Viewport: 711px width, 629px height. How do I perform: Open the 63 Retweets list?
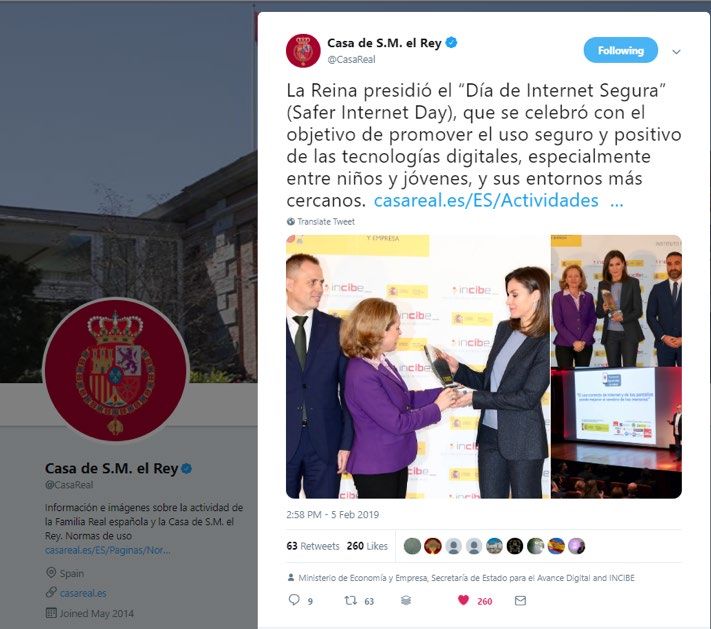(x=312, y=546)
